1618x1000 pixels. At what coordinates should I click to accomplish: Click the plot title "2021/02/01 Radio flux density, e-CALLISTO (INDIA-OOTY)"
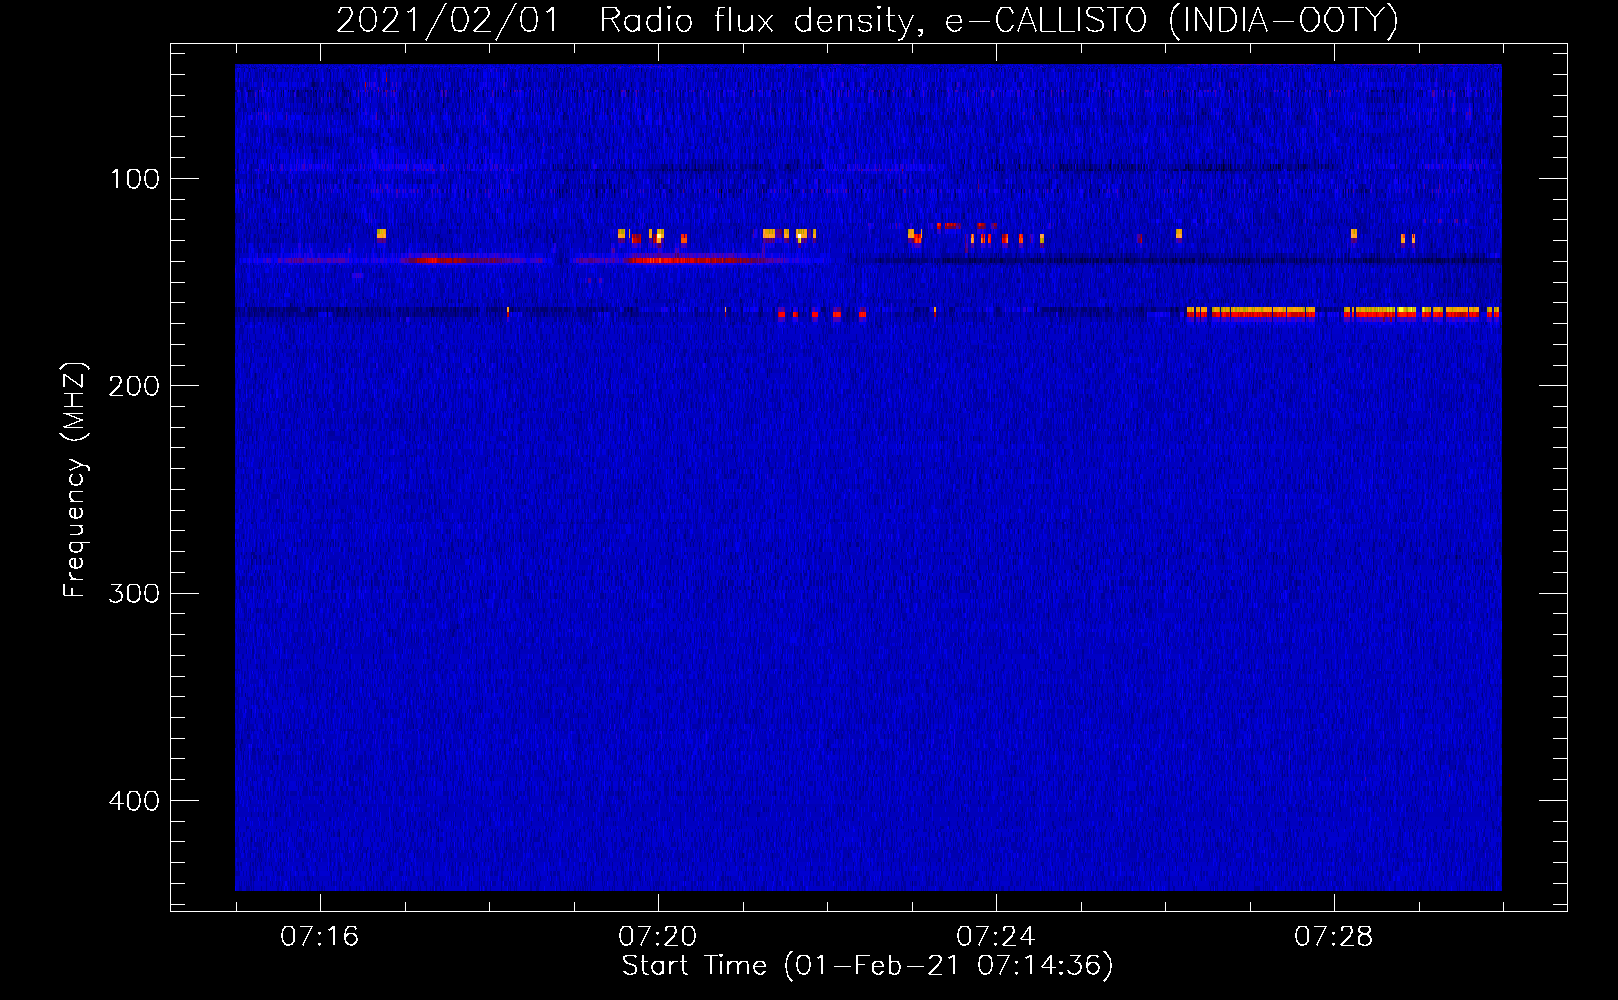(x=867, y=20)
